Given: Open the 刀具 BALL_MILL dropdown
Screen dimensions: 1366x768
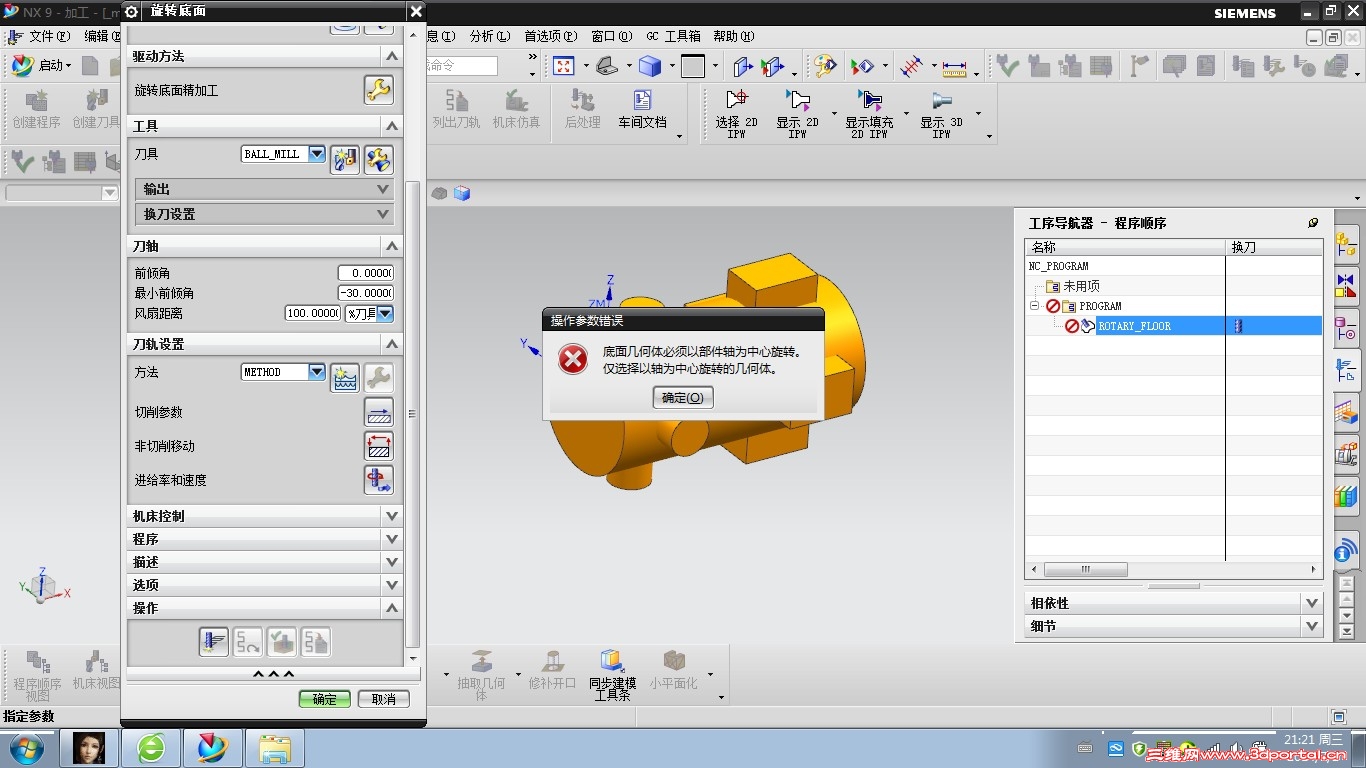Looking at the screenshot, I should tap(317, 154).
